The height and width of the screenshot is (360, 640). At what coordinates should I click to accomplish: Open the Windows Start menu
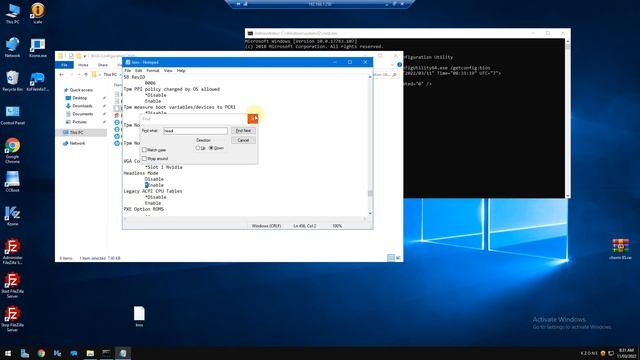pos(8,353)
